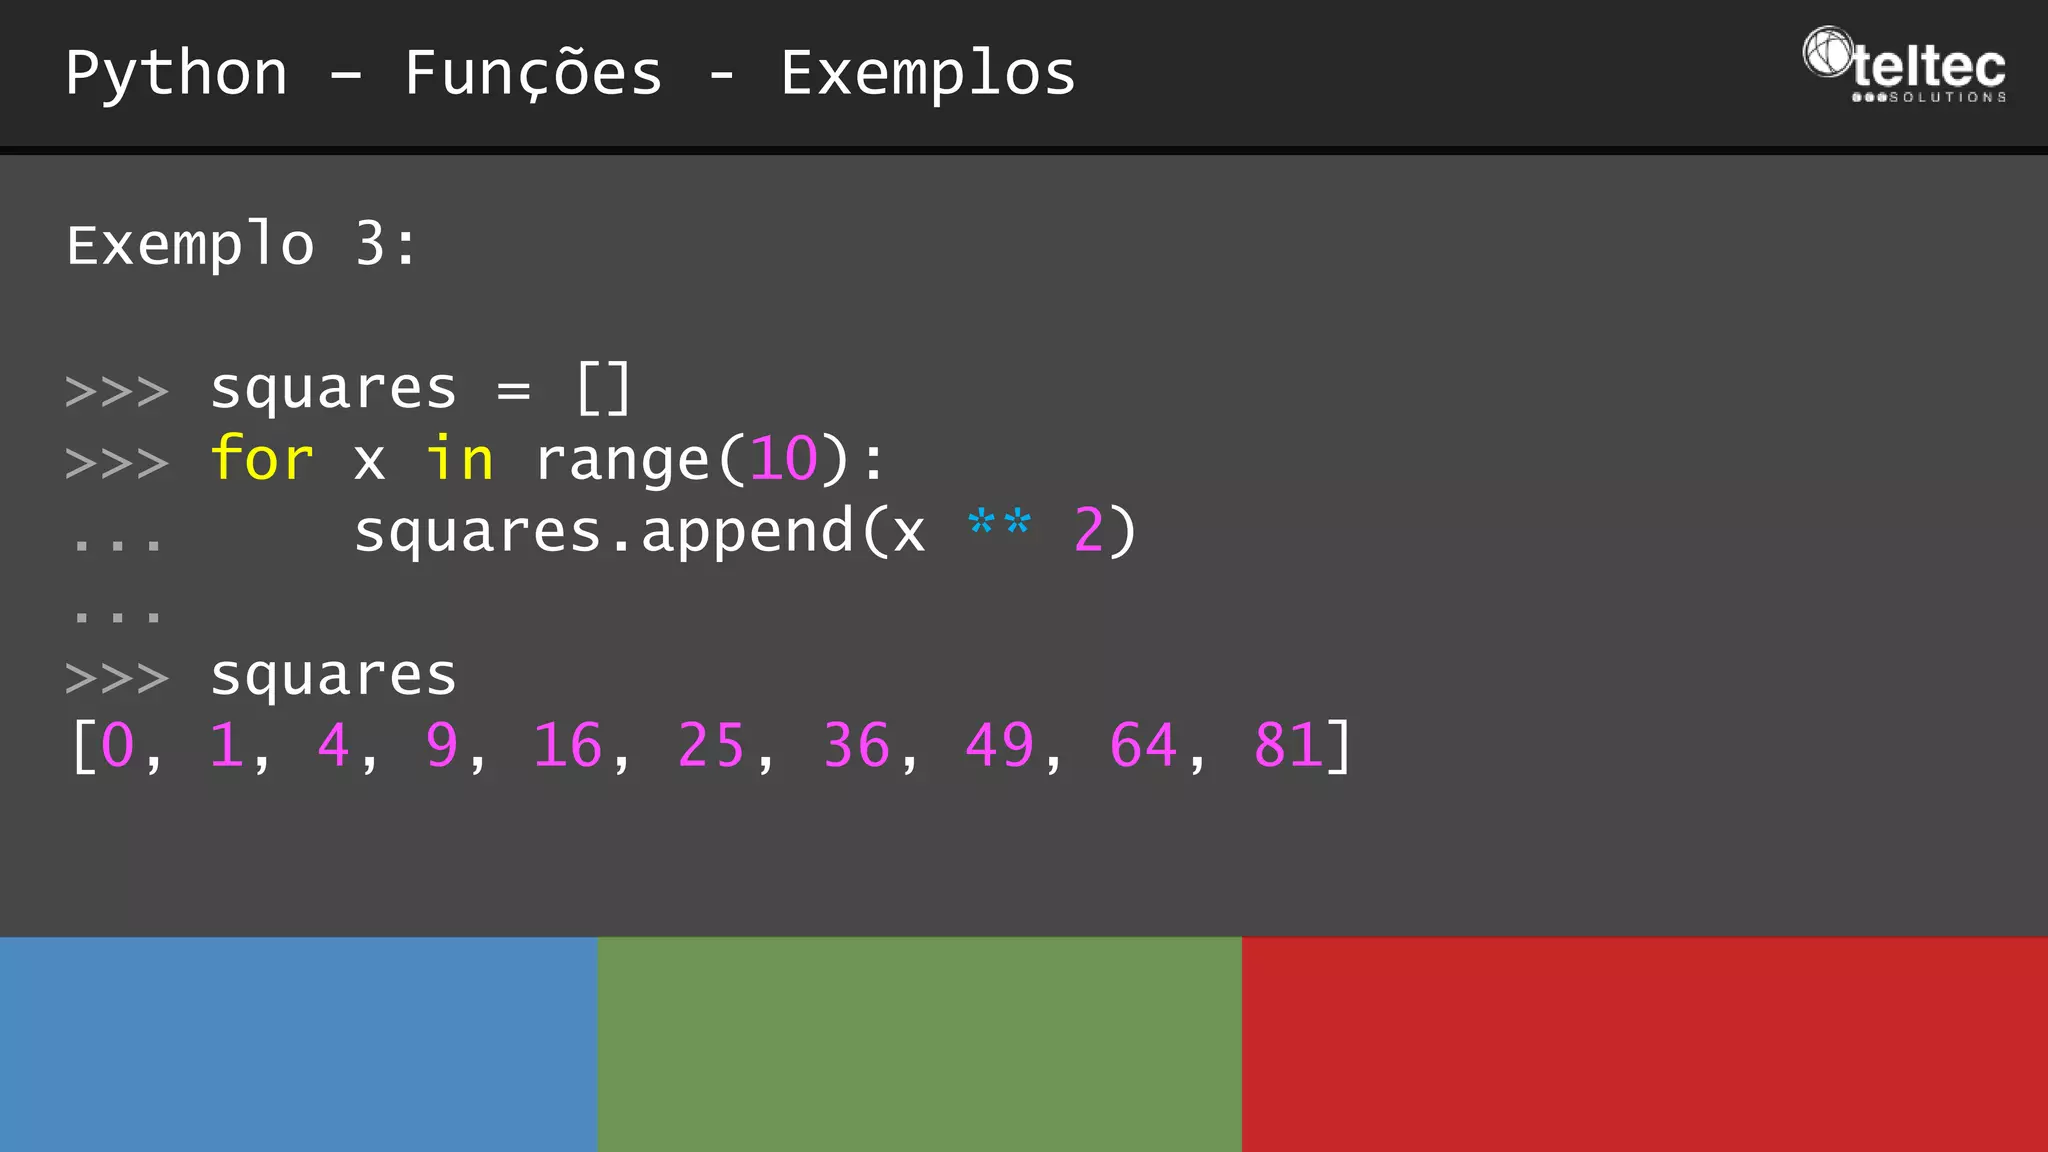Viewport: 2048px width, 1152px height.
Task: Click the number 49 in output list
Action: point(999,746)
